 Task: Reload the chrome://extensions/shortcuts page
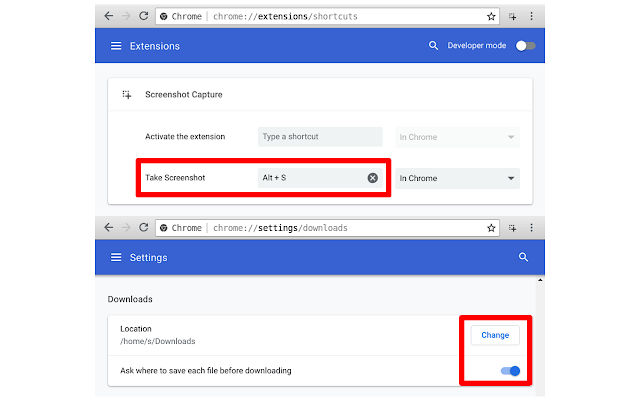coord(144,17)
